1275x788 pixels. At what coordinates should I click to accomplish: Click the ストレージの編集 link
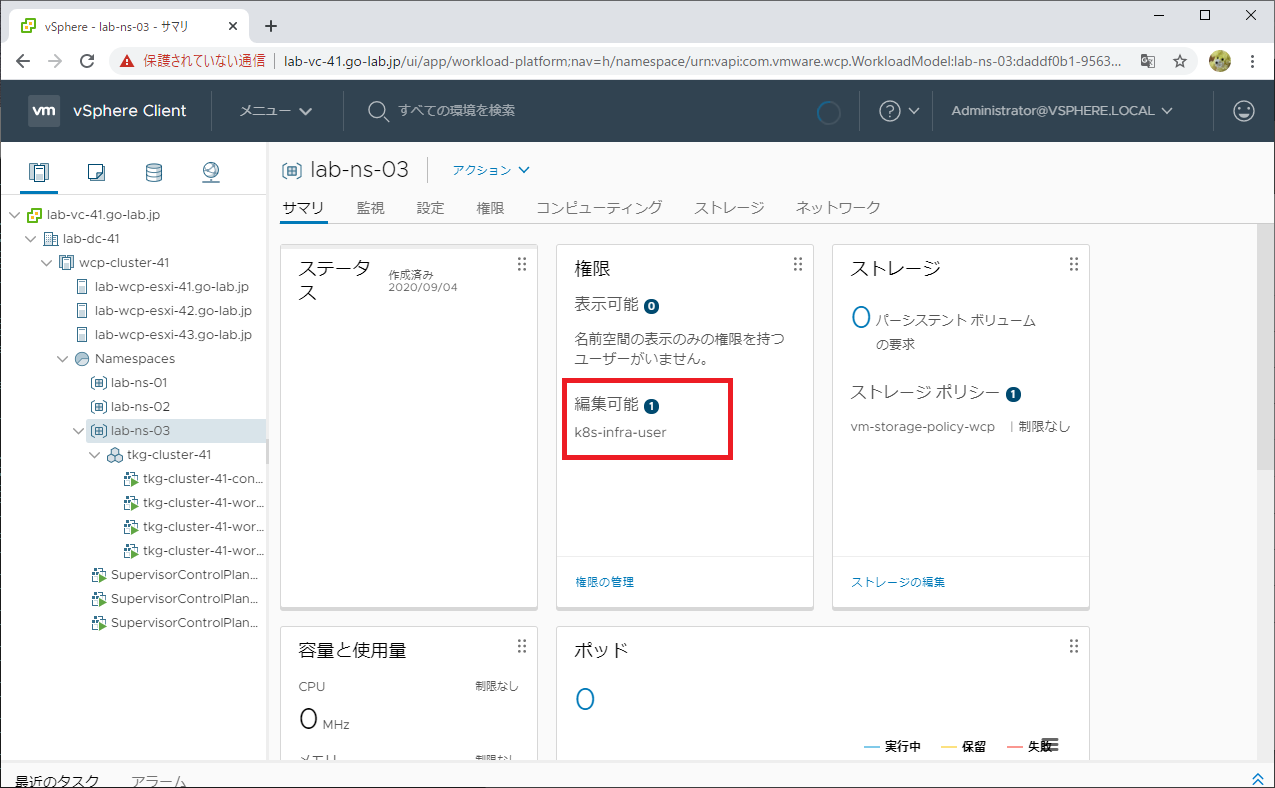pos(897,582)
